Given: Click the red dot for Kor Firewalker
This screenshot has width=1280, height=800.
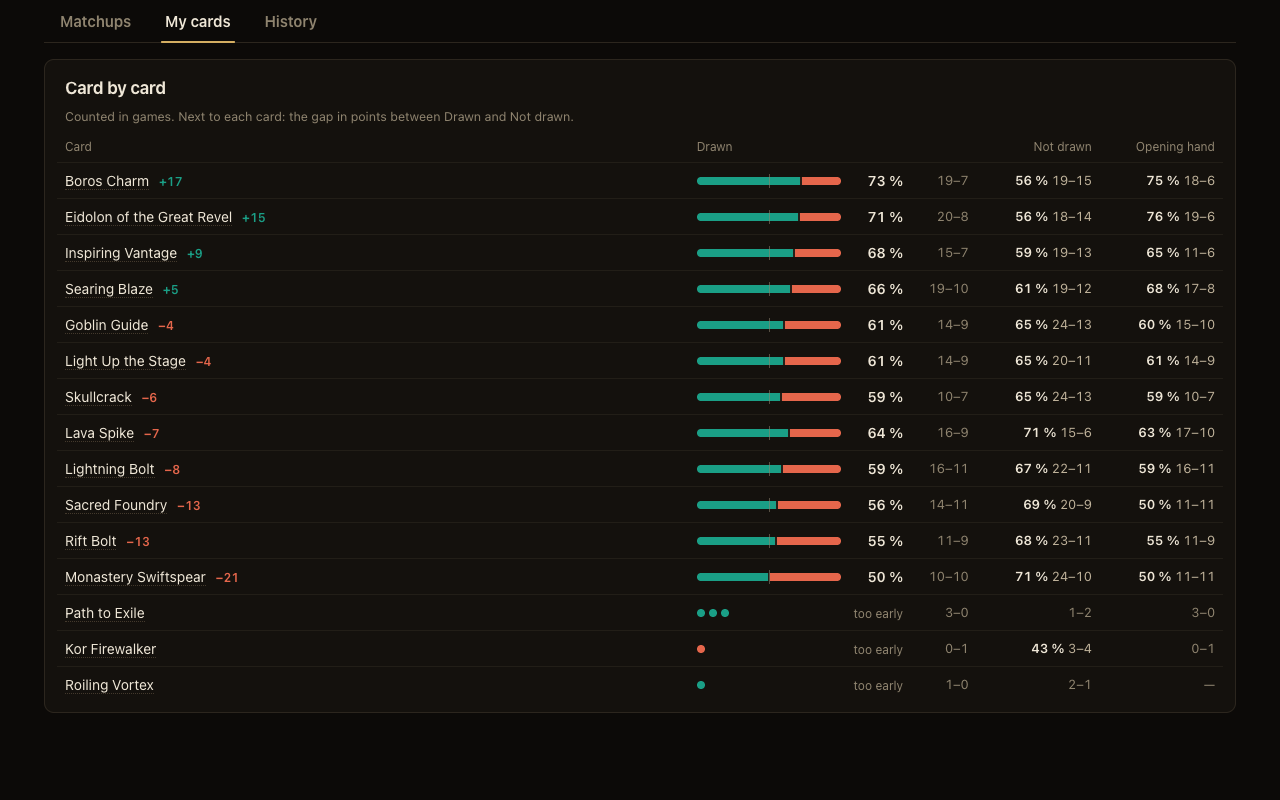Looking at the screenshot, I should [701, 649].
